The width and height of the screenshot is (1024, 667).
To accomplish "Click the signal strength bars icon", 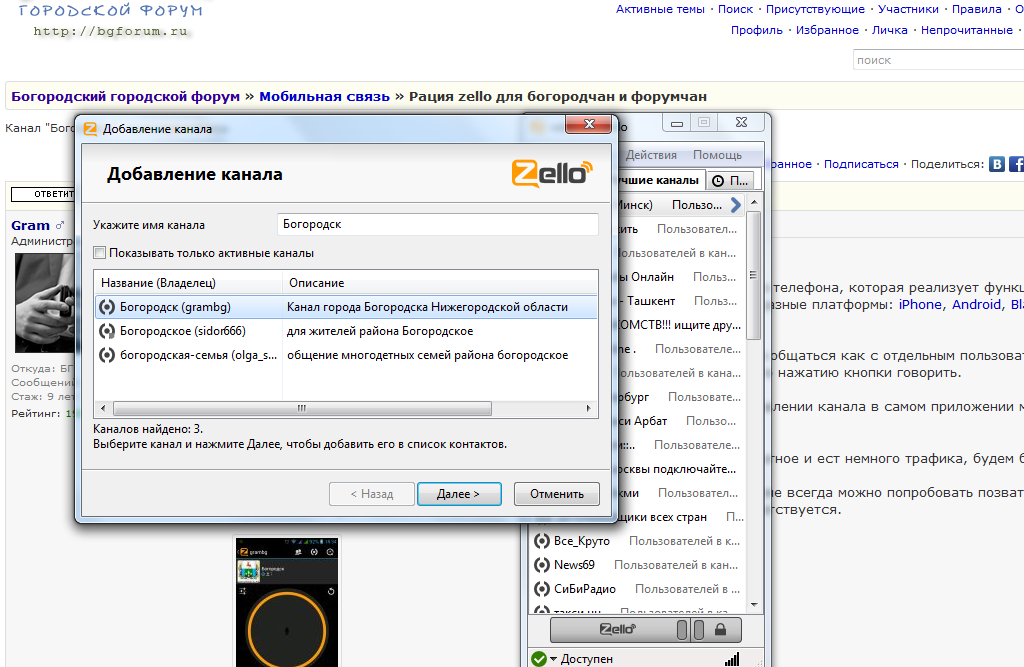I will 731,659.
